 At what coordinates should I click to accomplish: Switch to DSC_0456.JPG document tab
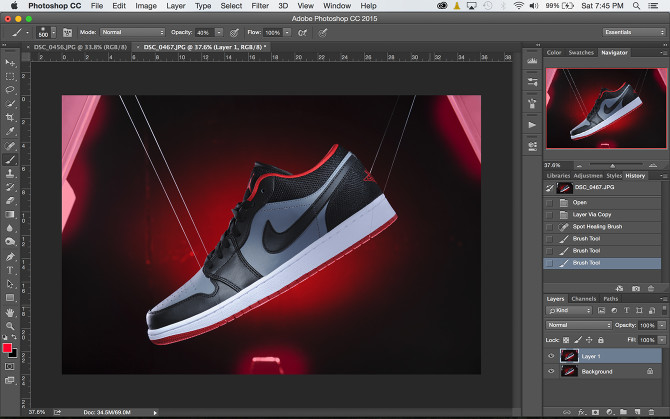pyautogui.click(x=80, y=47)
